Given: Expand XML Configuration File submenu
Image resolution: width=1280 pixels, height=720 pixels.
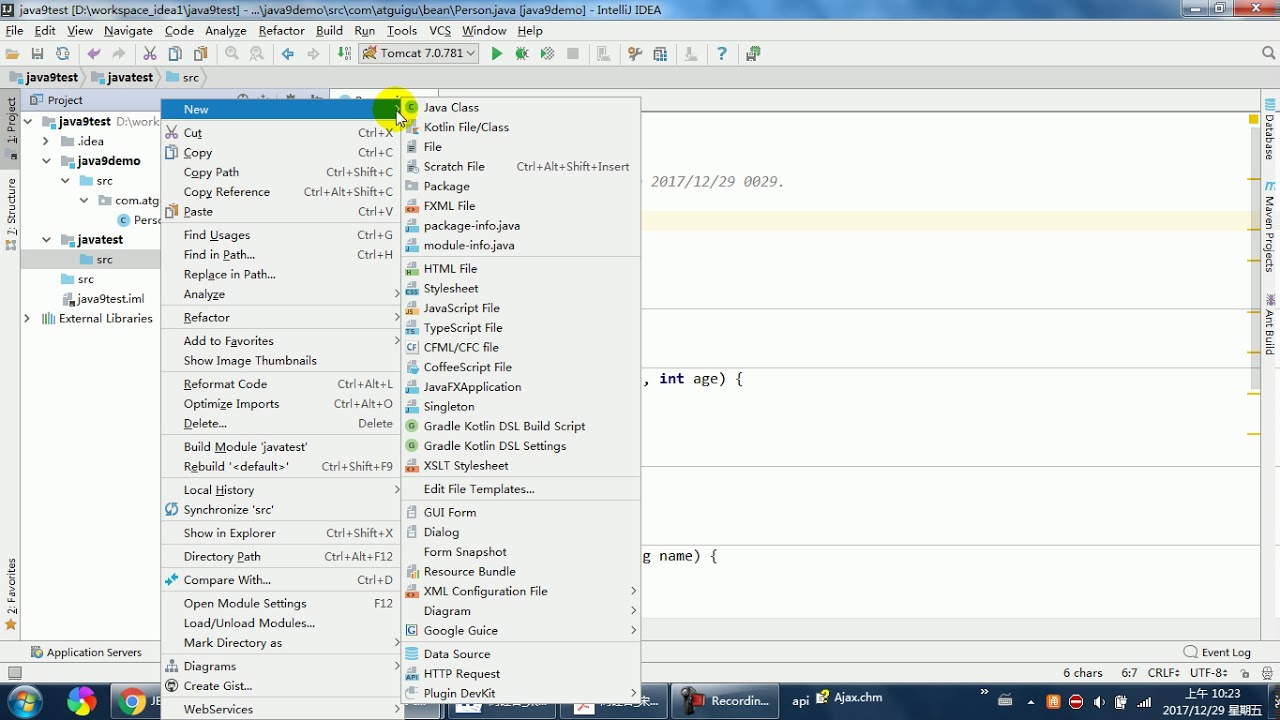Looking at the screenshot, I should coord(521,591).
